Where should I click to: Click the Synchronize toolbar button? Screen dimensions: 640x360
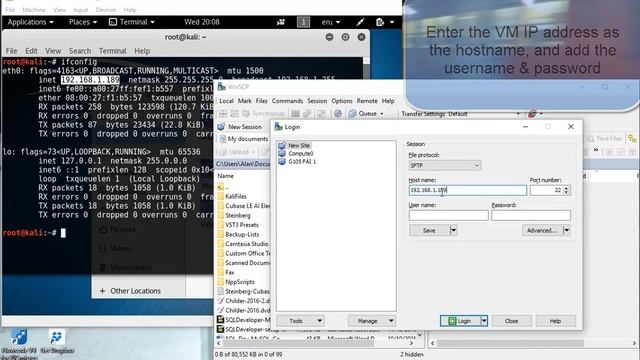[x=263, y=114]
